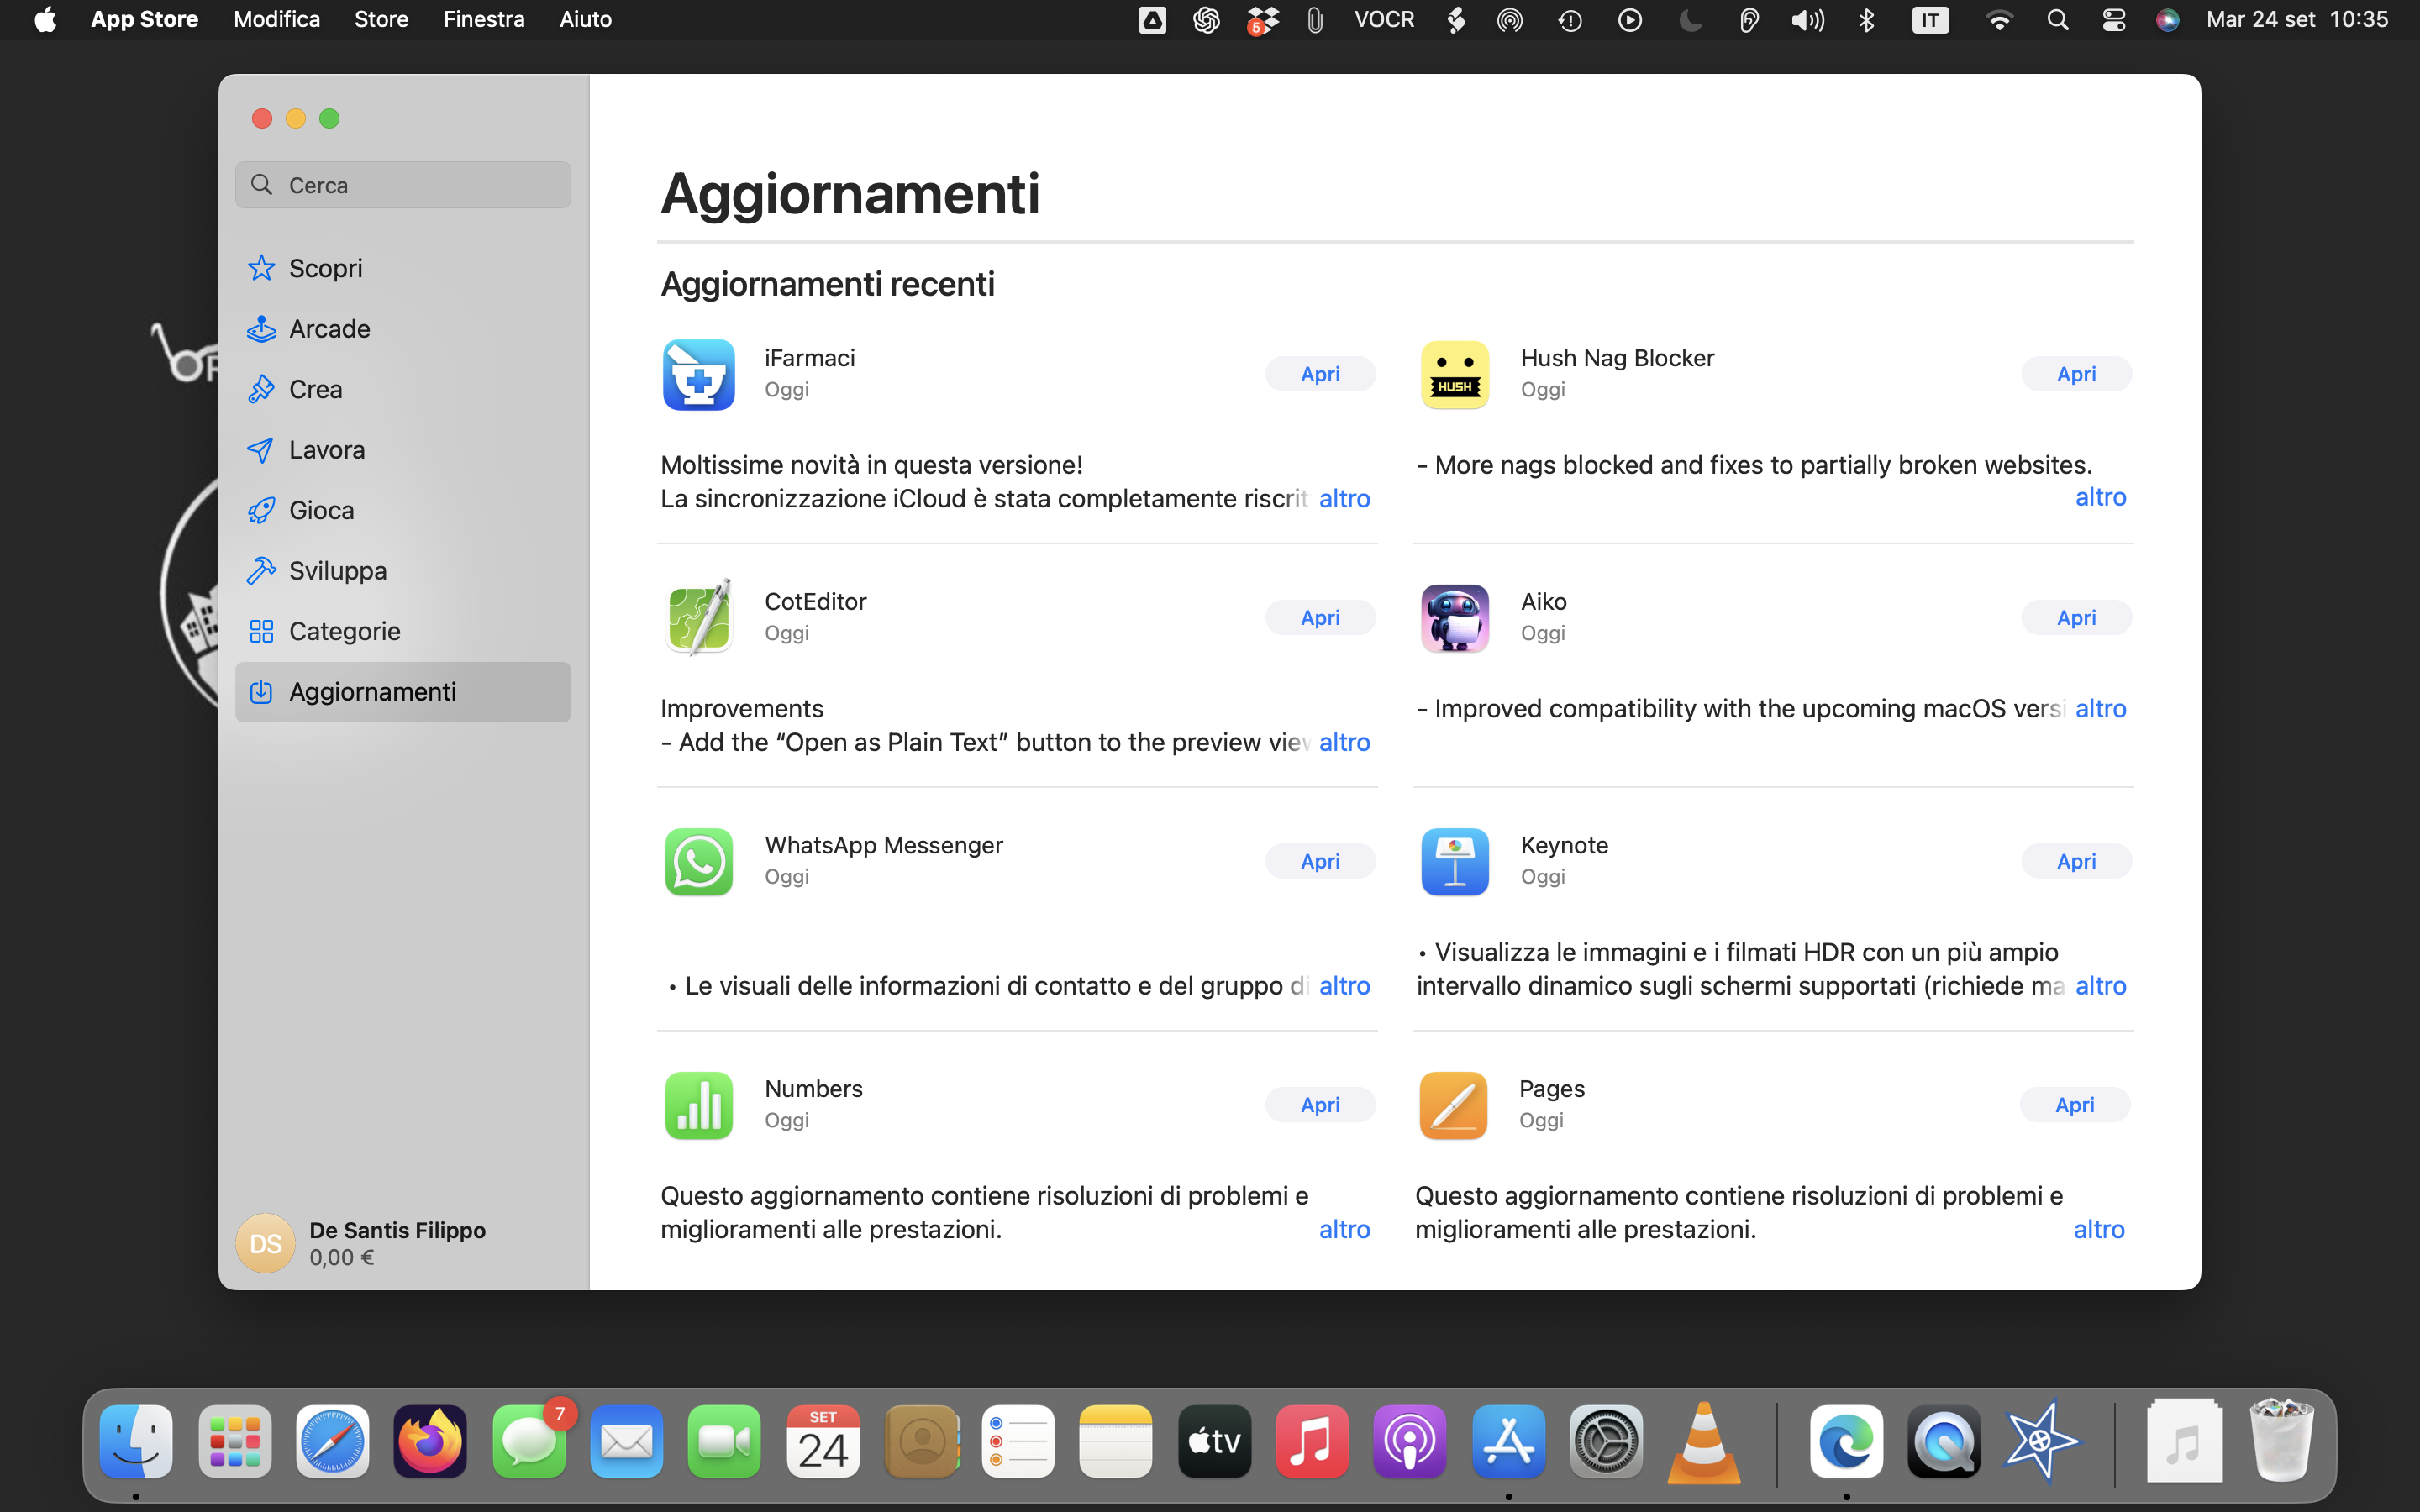The width and height of the screenshot is (2420, 1512).
Task: Open Apple TV from the Dock
Action: [x=1214, y=1441]
